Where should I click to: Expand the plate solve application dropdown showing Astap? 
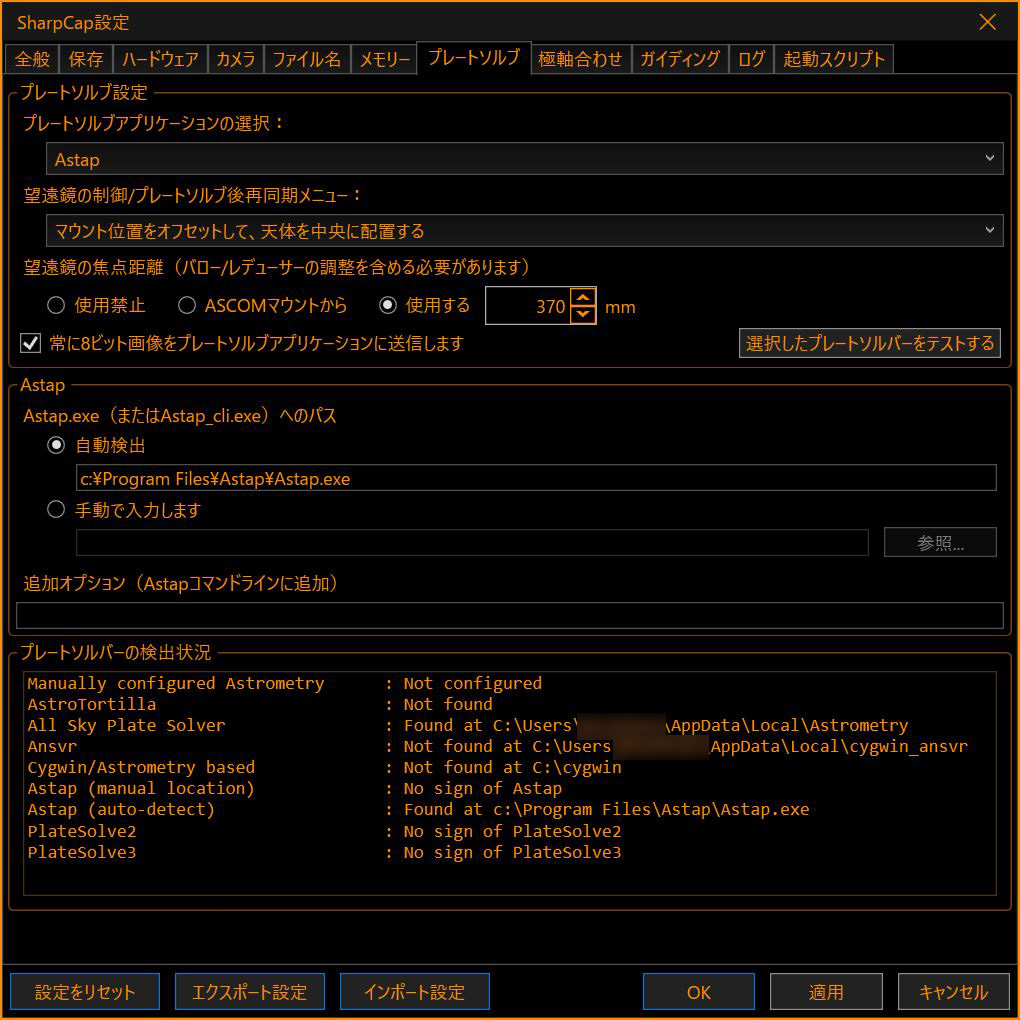(524, 159)
